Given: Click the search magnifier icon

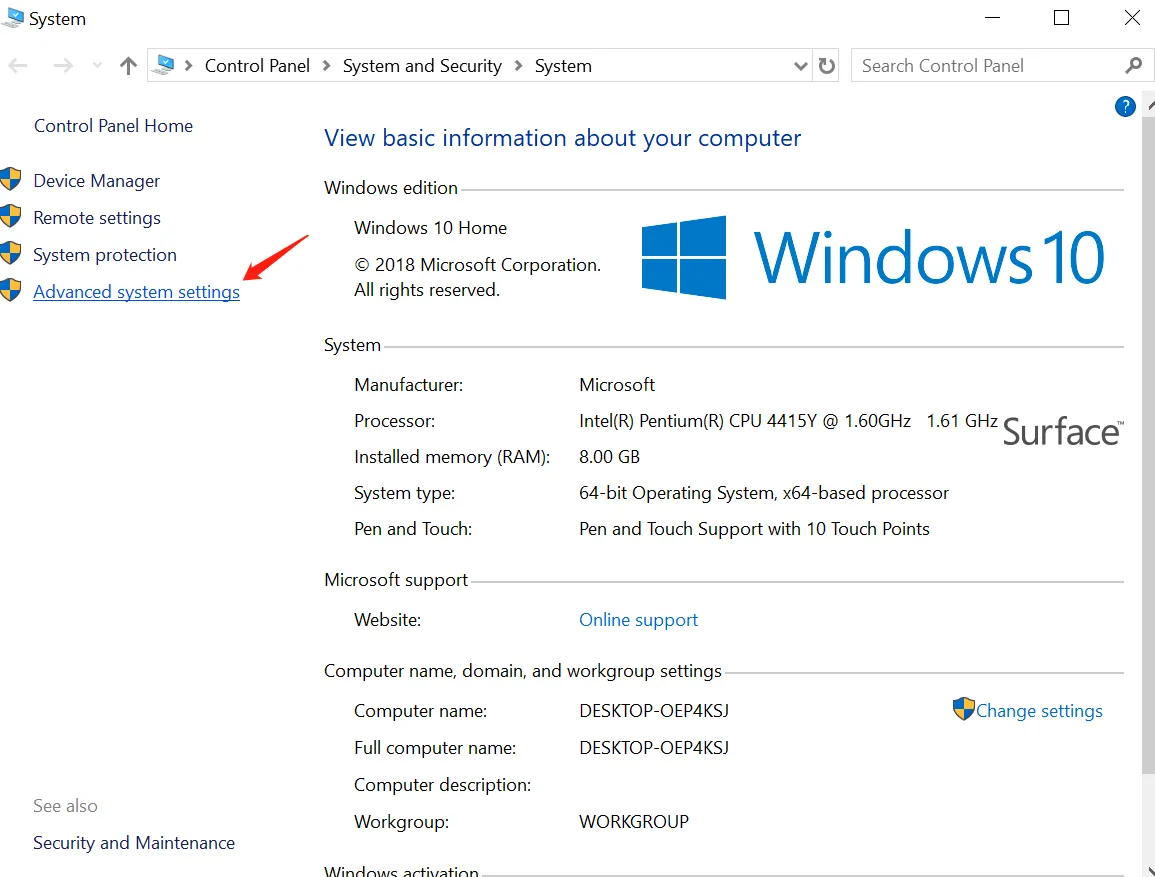Looking at the screenshot, I should [x=1133, y=66].
